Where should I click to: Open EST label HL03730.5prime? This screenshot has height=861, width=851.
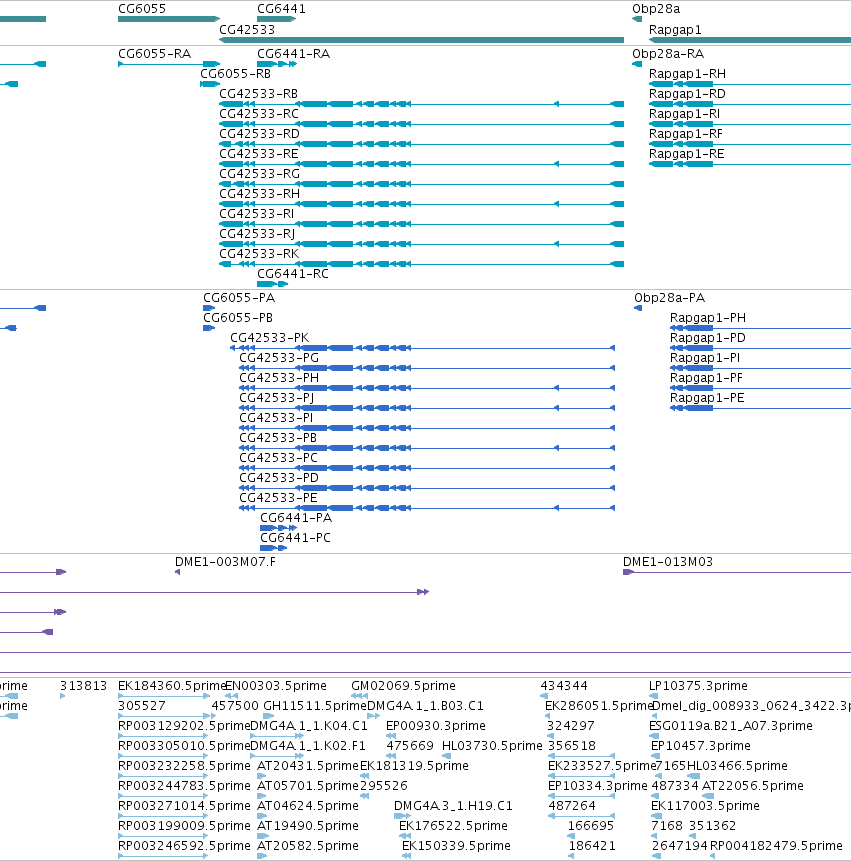[492, 746]
